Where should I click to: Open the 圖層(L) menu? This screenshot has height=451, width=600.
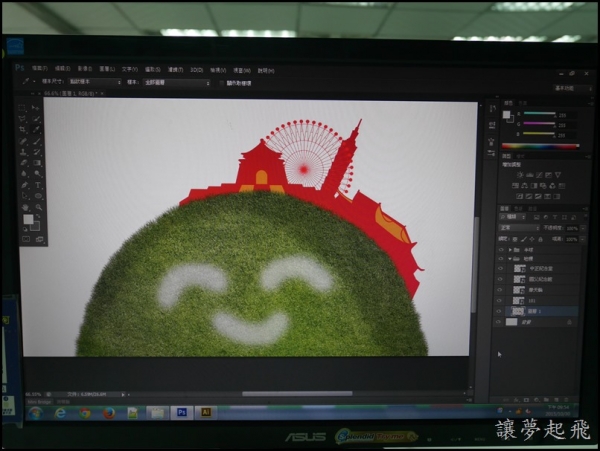(x=107, y=69)
